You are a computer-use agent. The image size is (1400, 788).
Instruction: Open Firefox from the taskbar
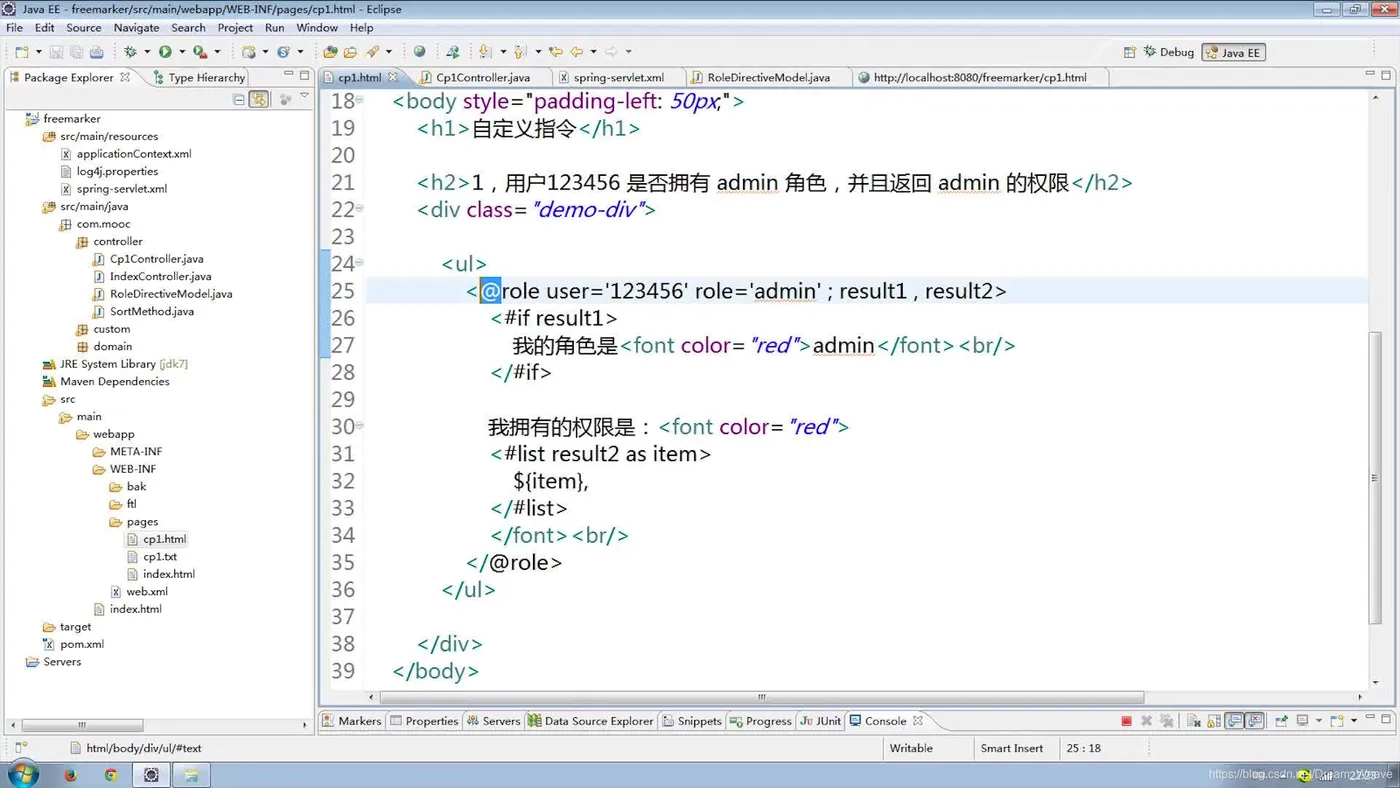[x=70, y=775]
